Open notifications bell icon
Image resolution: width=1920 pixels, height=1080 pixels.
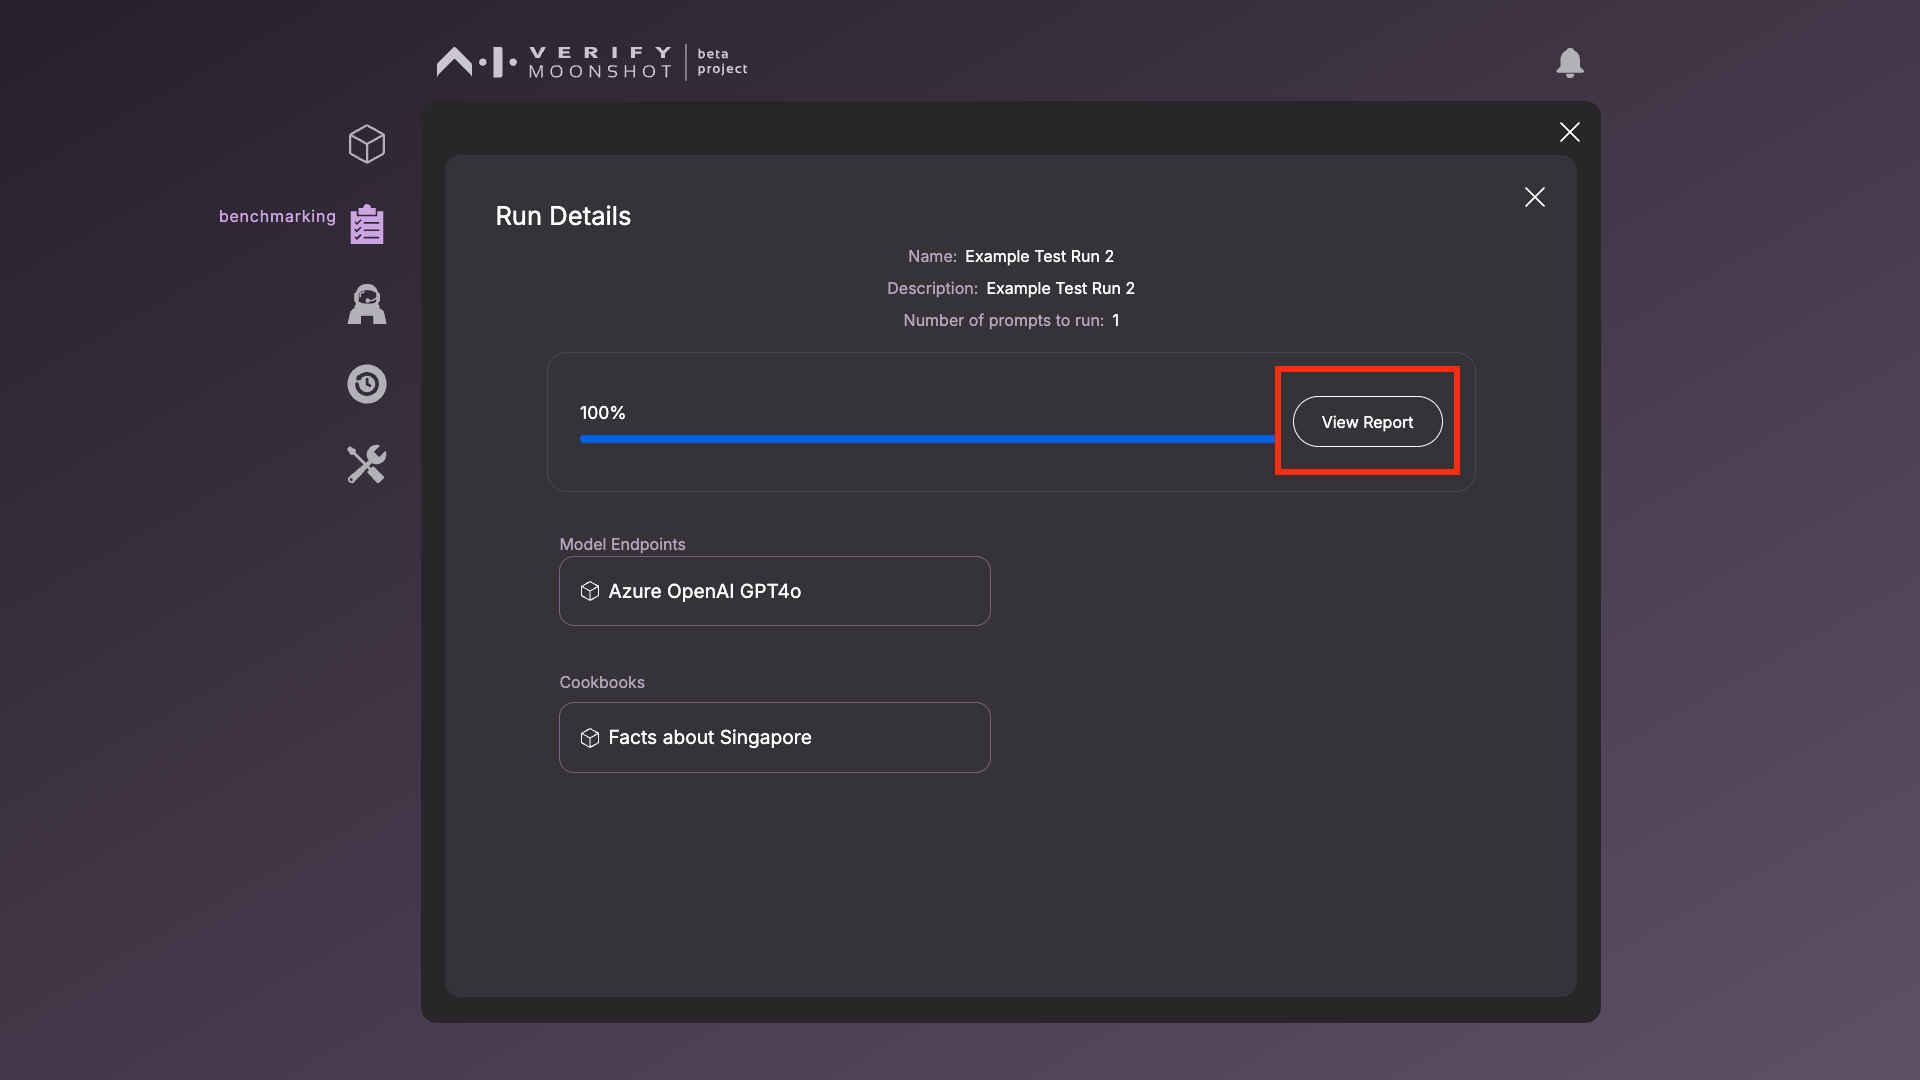[x=1570, y=63]
